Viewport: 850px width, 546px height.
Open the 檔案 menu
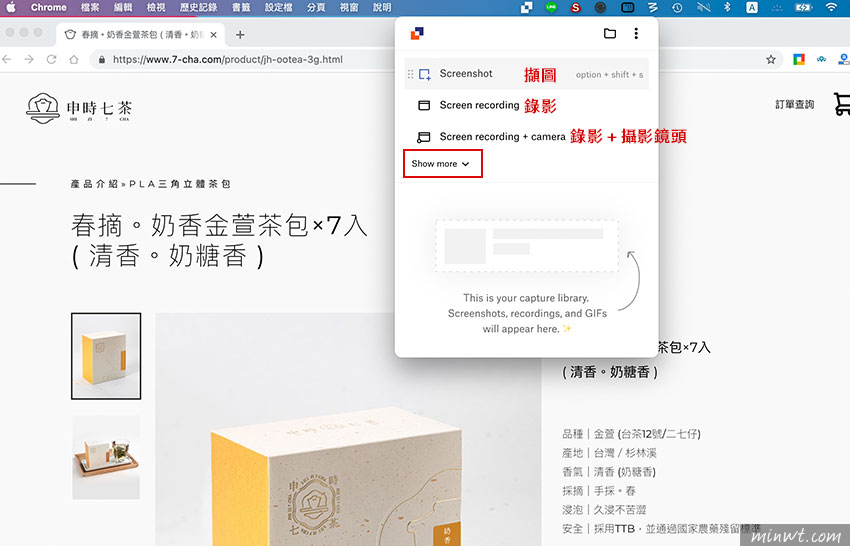click(89, 7)
